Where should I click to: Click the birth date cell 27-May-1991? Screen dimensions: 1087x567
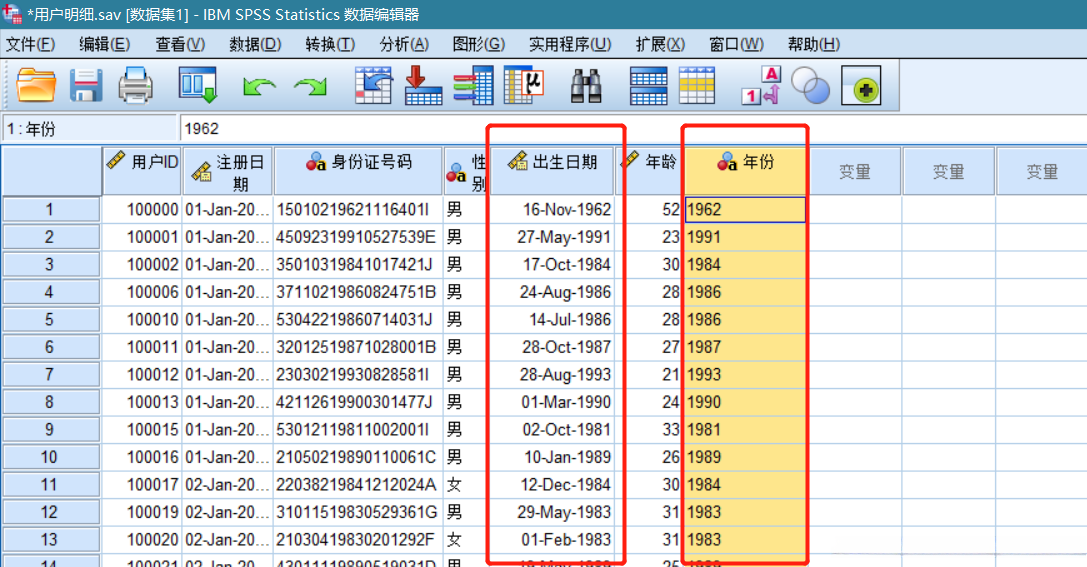[552, 237]
